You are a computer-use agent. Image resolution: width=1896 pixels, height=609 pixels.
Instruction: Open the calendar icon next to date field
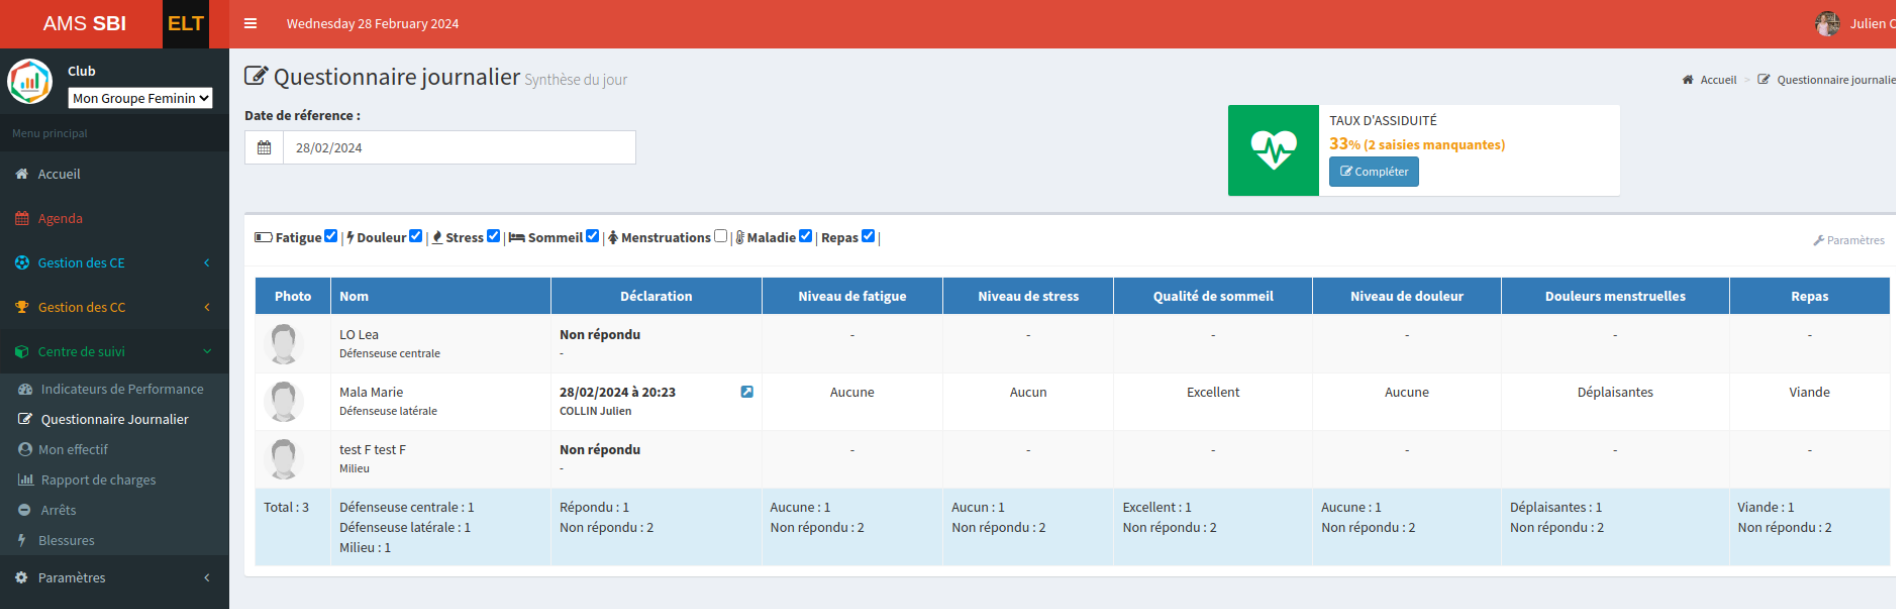point(264,147)
